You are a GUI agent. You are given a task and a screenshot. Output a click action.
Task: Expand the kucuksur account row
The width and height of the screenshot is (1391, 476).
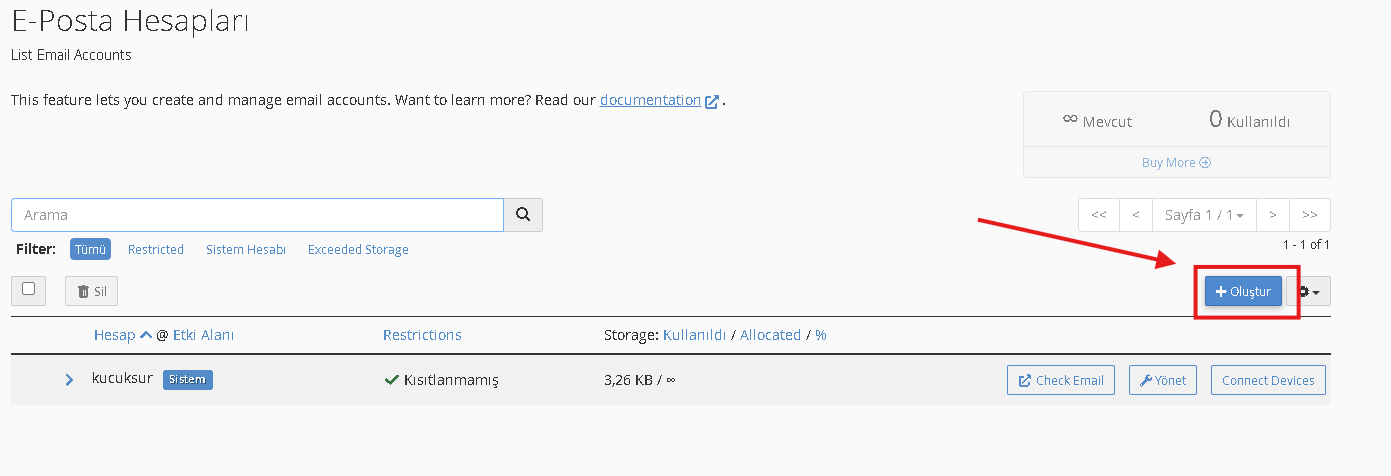[x=69, y=380]
